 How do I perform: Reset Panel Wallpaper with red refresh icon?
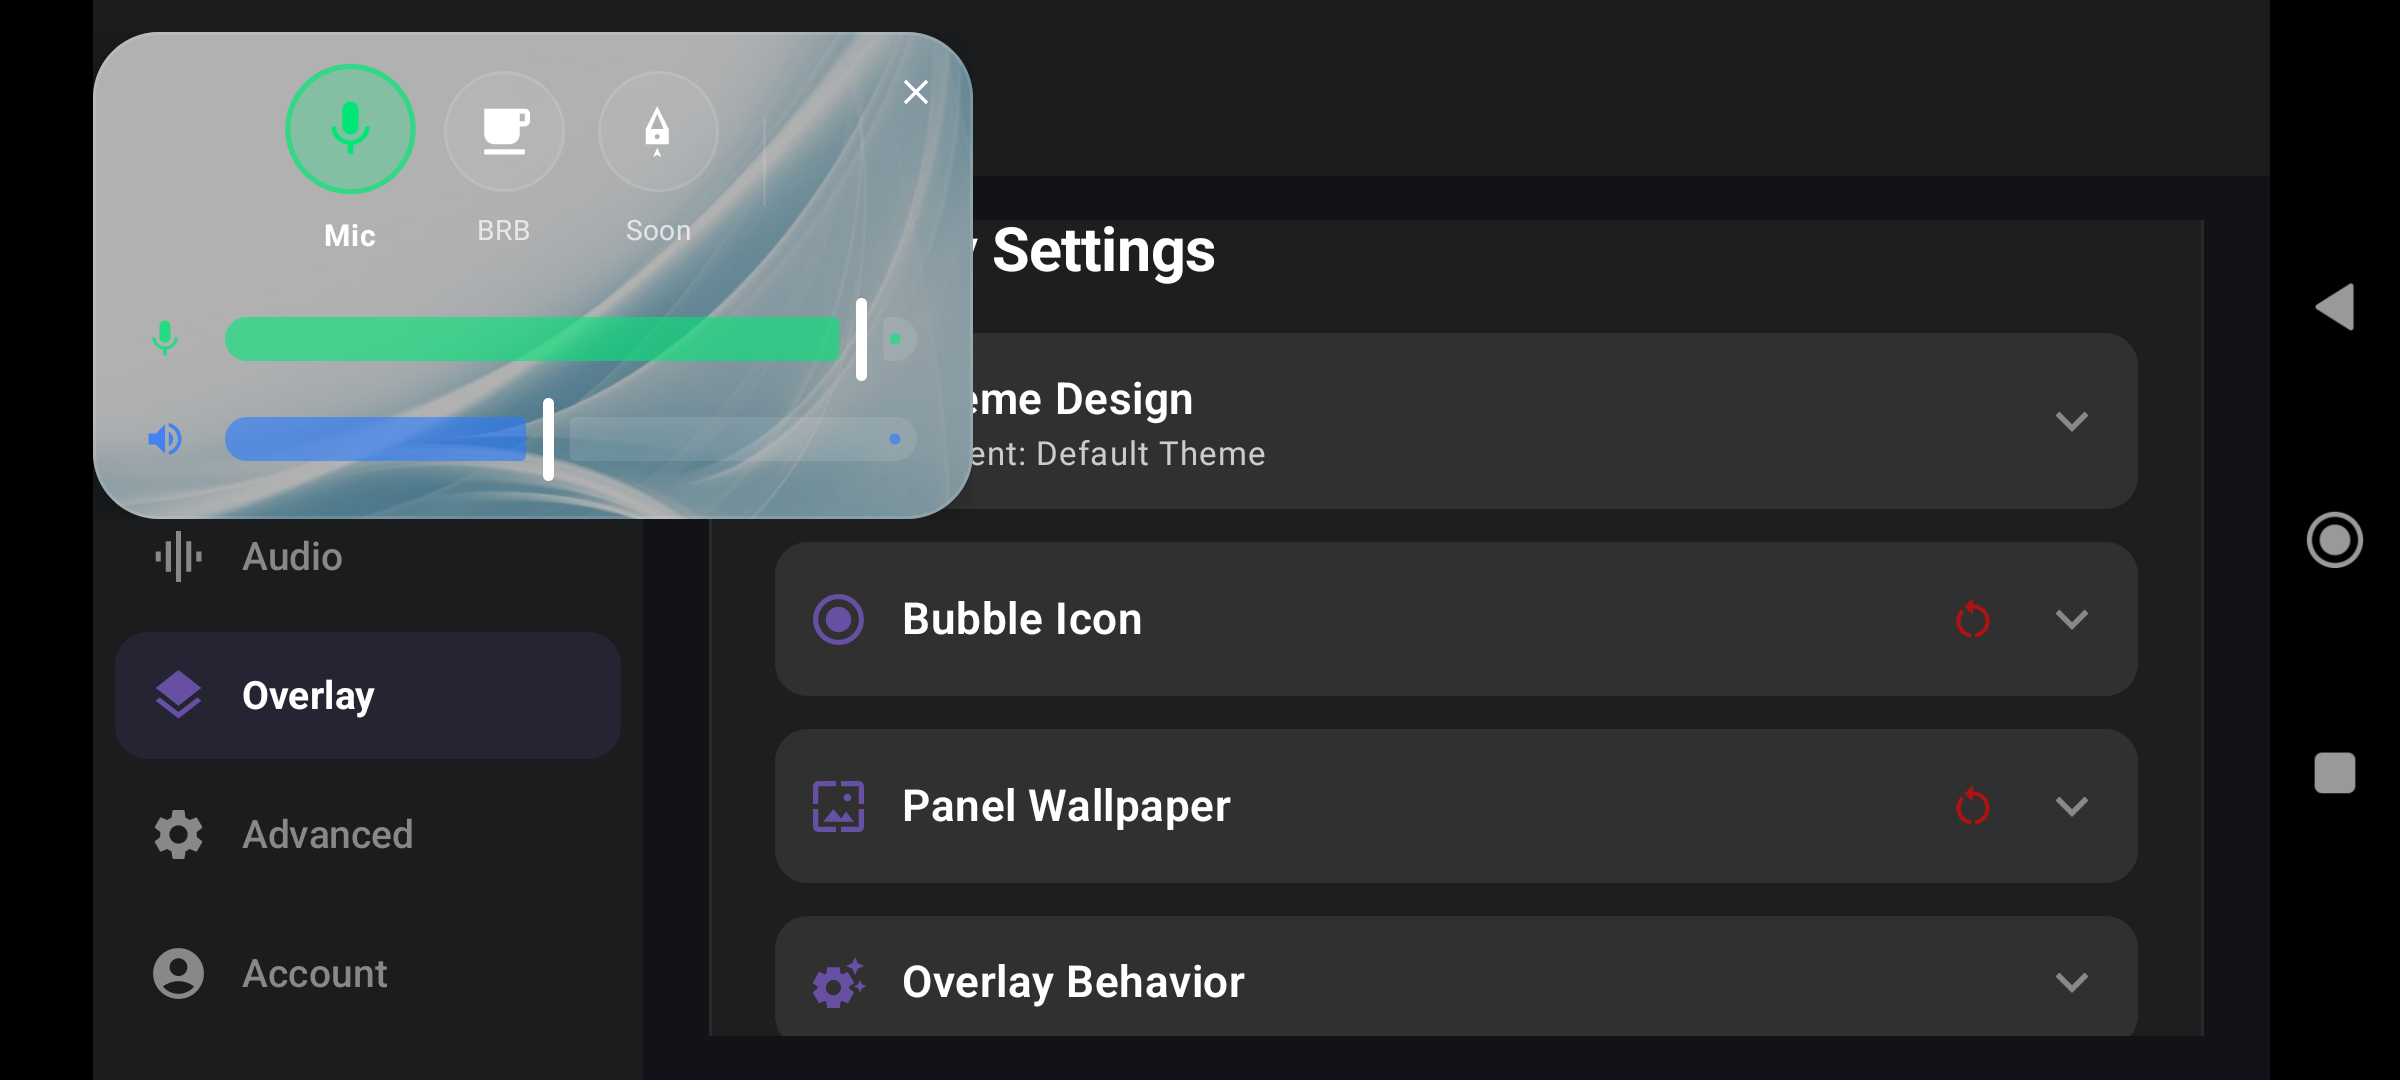tap(1972, 806)
